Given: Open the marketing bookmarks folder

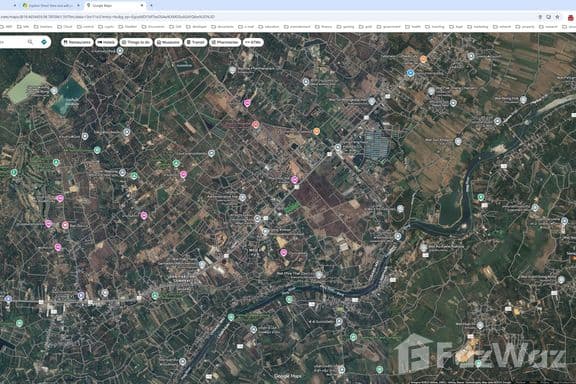Looking at the screenshot, I should coord(478,27).
